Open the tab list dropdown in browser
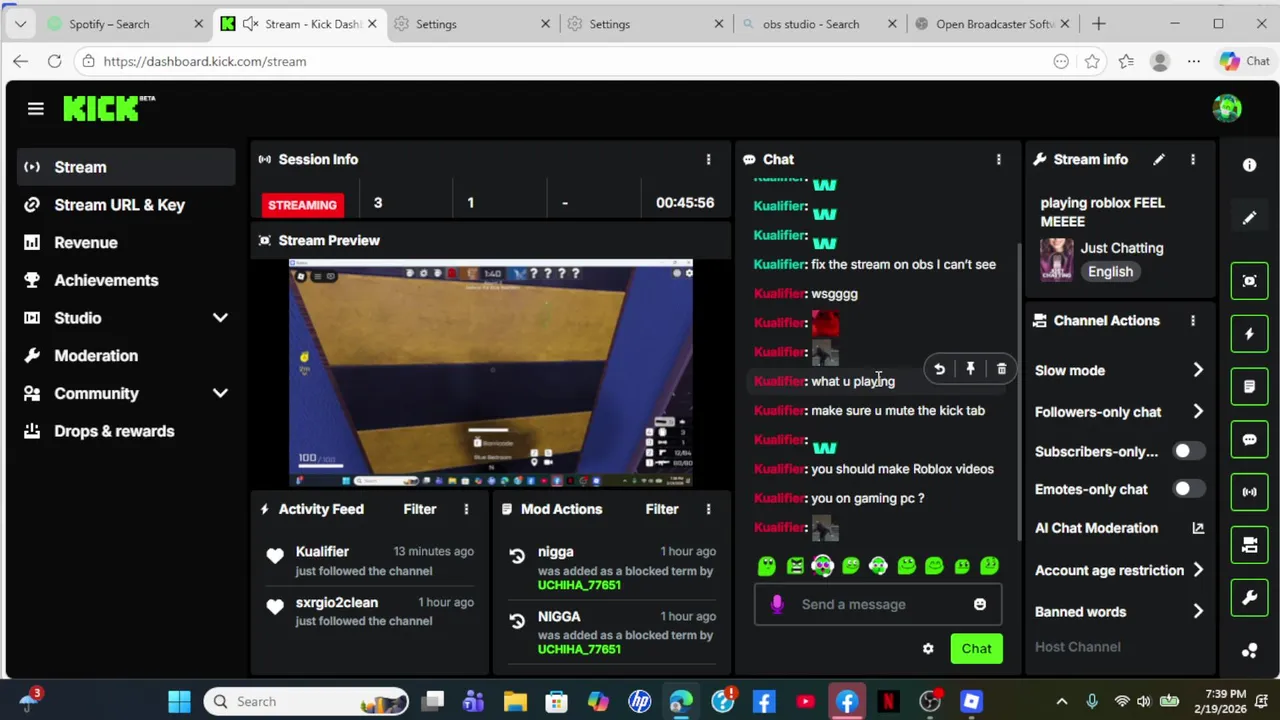This screenshot has width=1280, height=720. click(20, 24)
